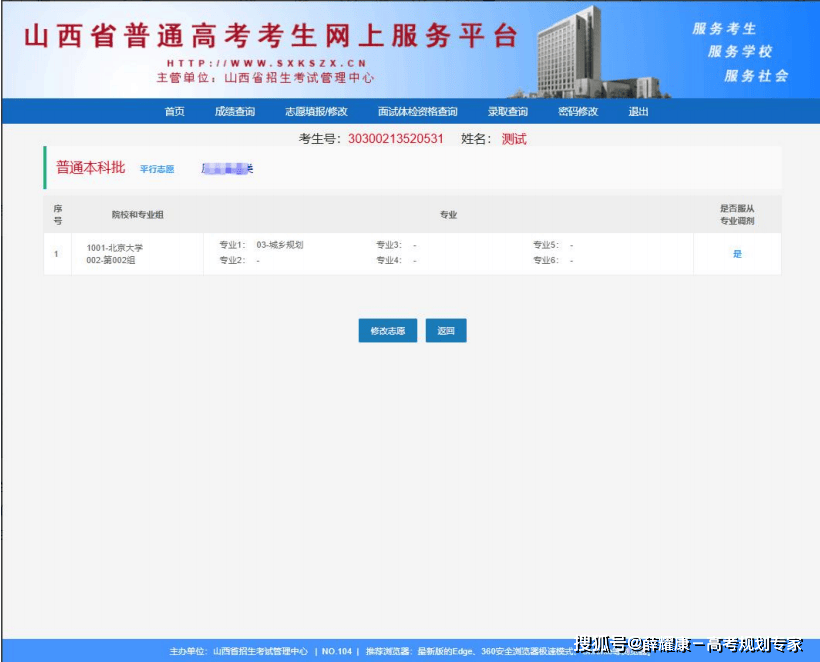Click the 专业3 label
Image resolution: width=820 pixels, height=662 pixels.
(x=389, y=245)
